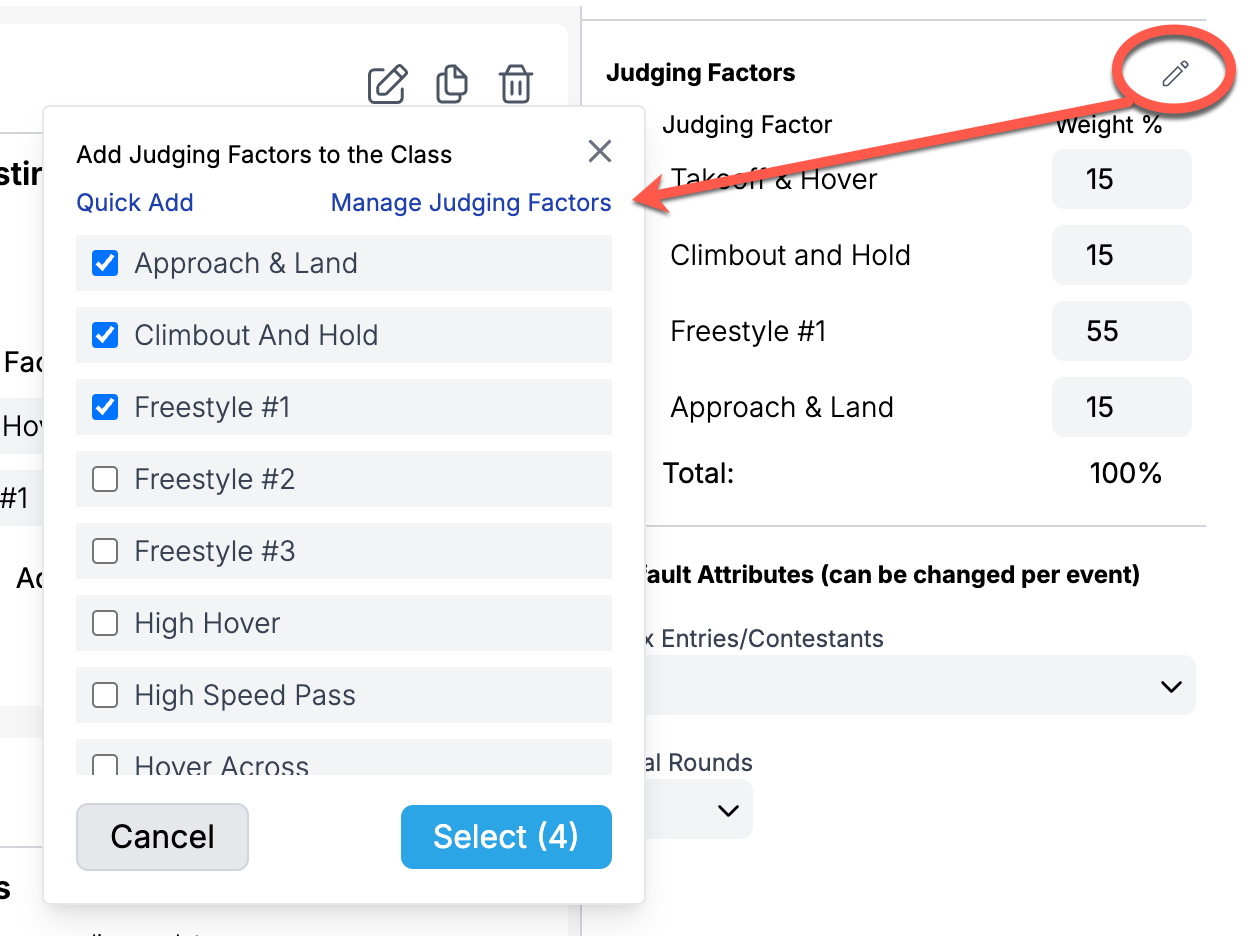Confirm with the Select (4) button

point(506,837)
